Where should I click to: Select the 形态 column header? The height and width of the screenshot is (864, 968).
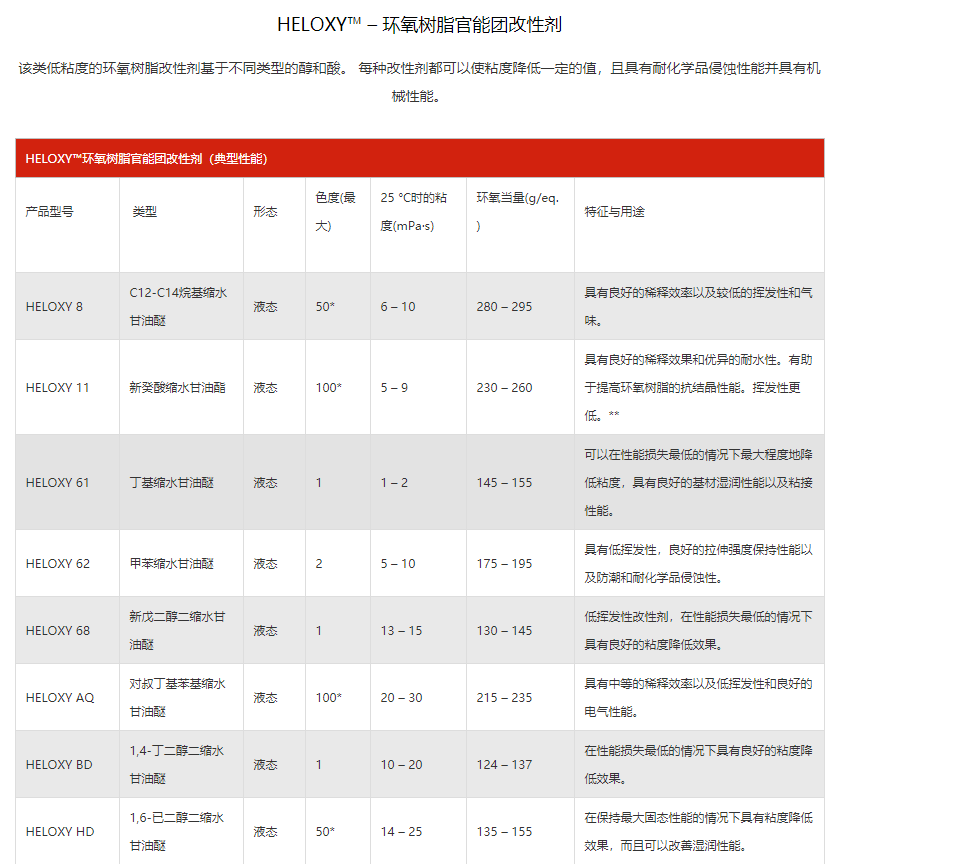click(x=265, y=212)
